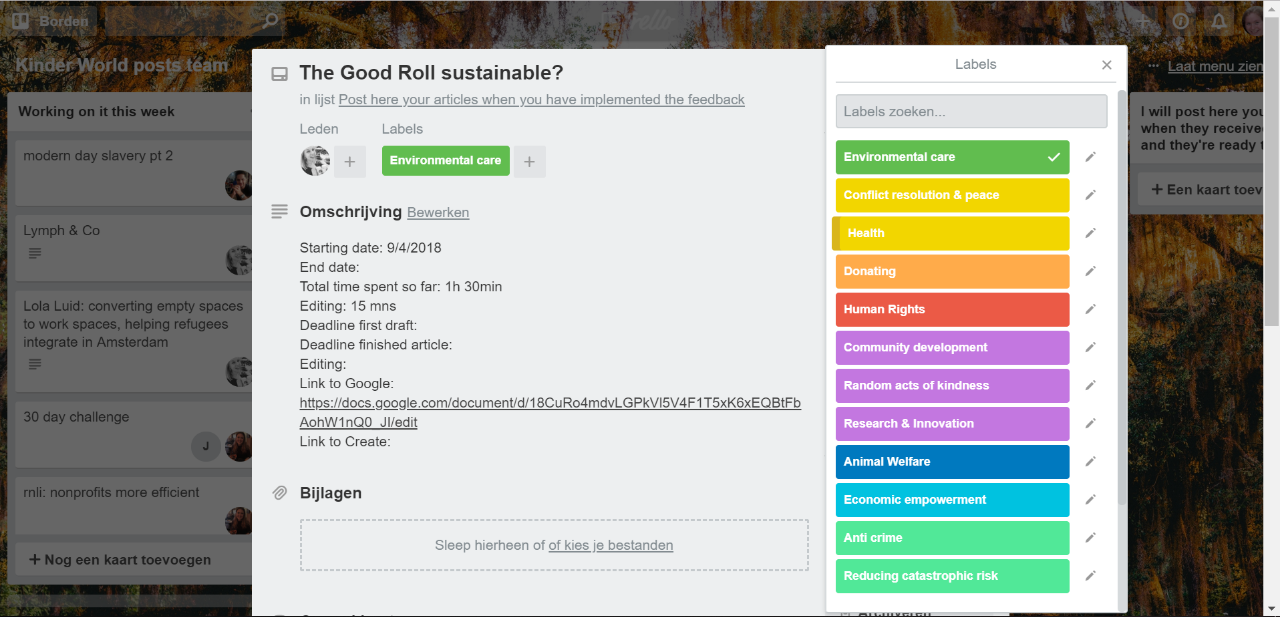Select the green Anti crime label
Screen dimensions: 1280x617
953,537
